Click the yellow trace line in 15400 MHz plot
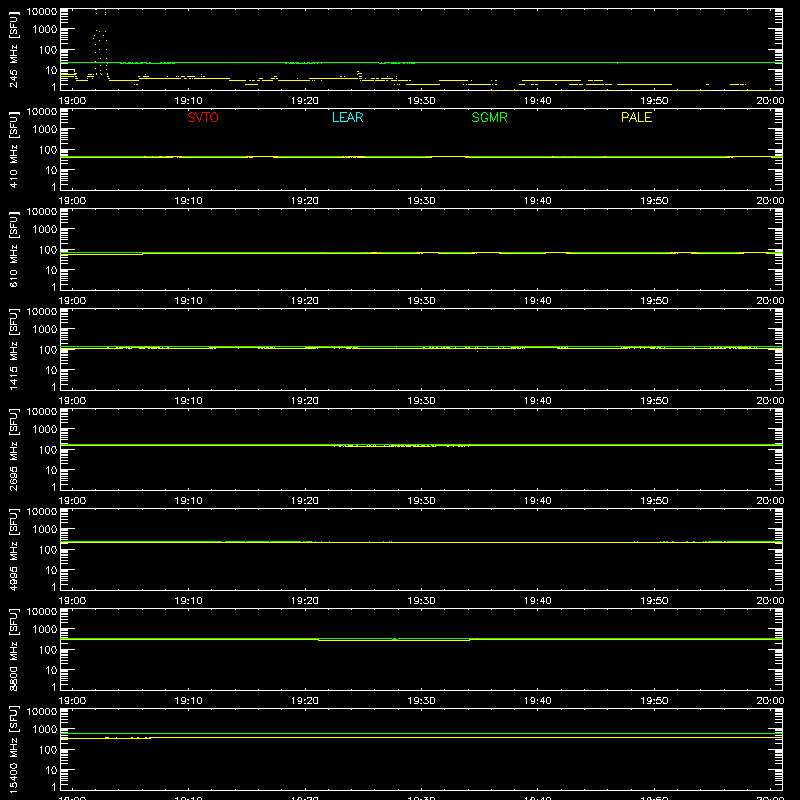Screen dimensions: 800x800 pos(421,738)
